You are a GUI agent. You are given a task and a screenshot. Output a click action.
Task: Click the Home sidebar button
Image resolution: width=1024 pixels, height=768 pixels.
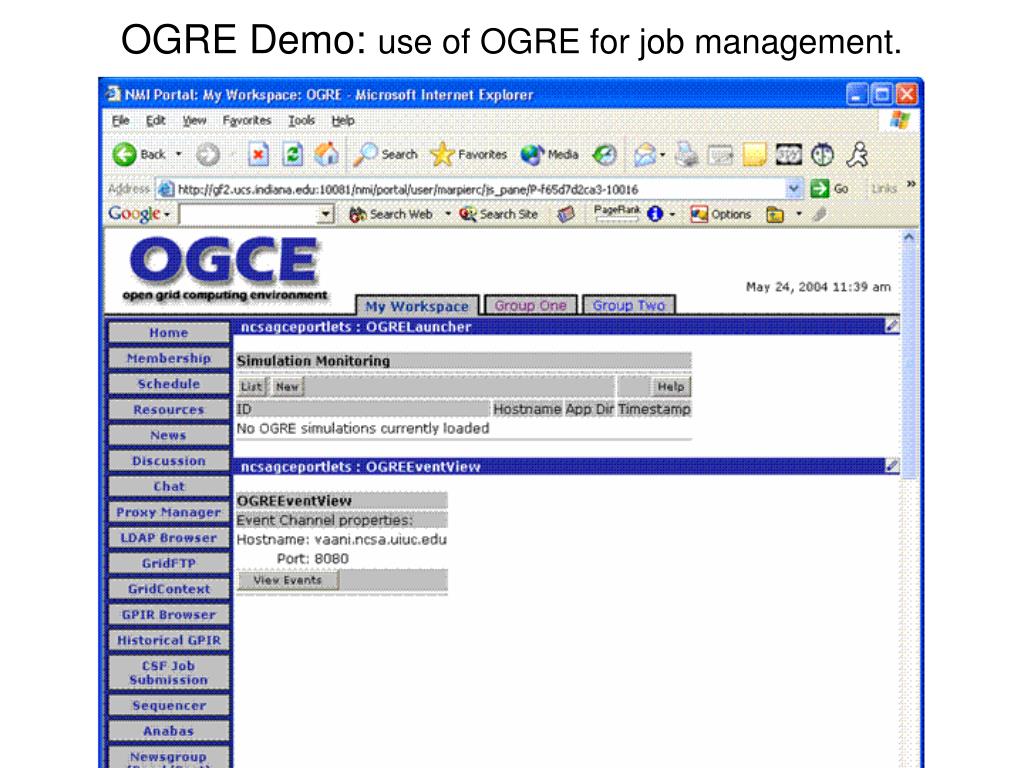click(169, 332)
